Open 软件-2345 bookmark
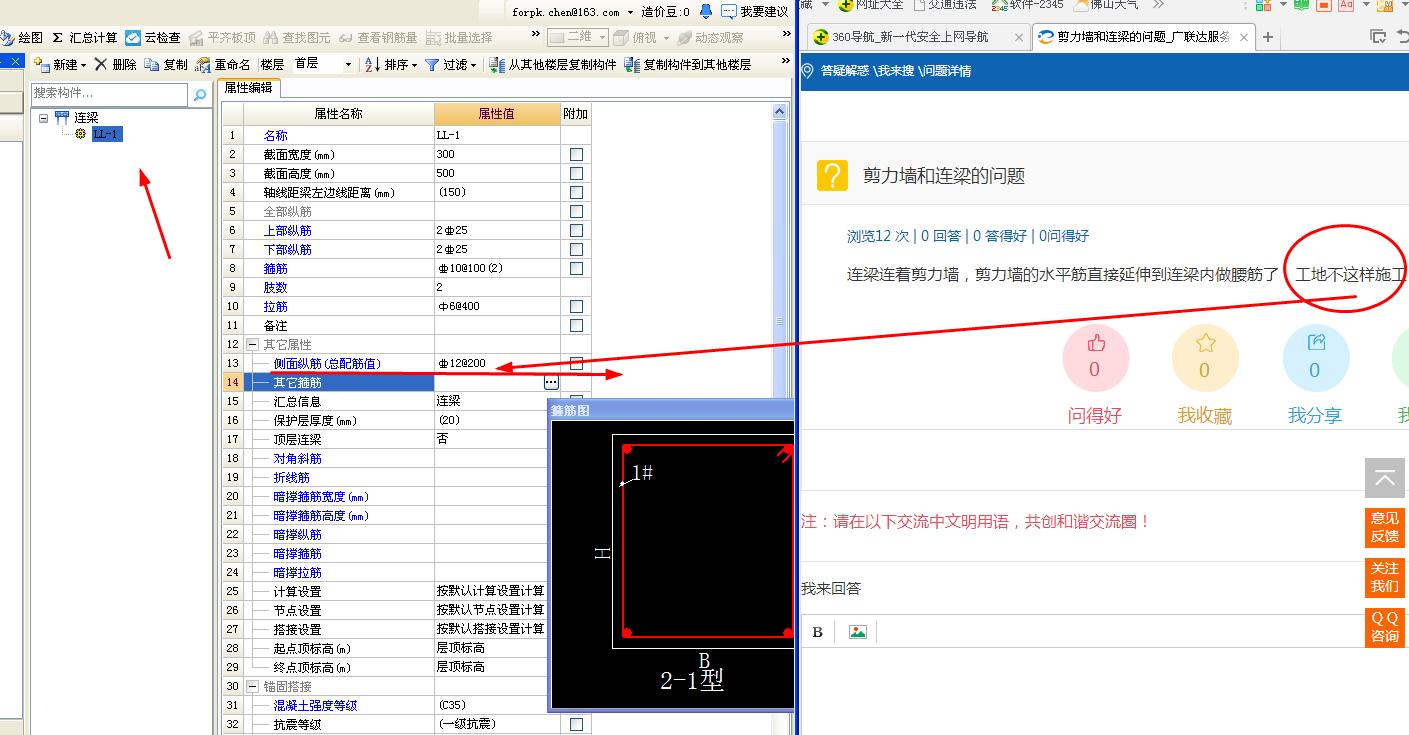1409x735 pixels. [x=1027, y=5]
